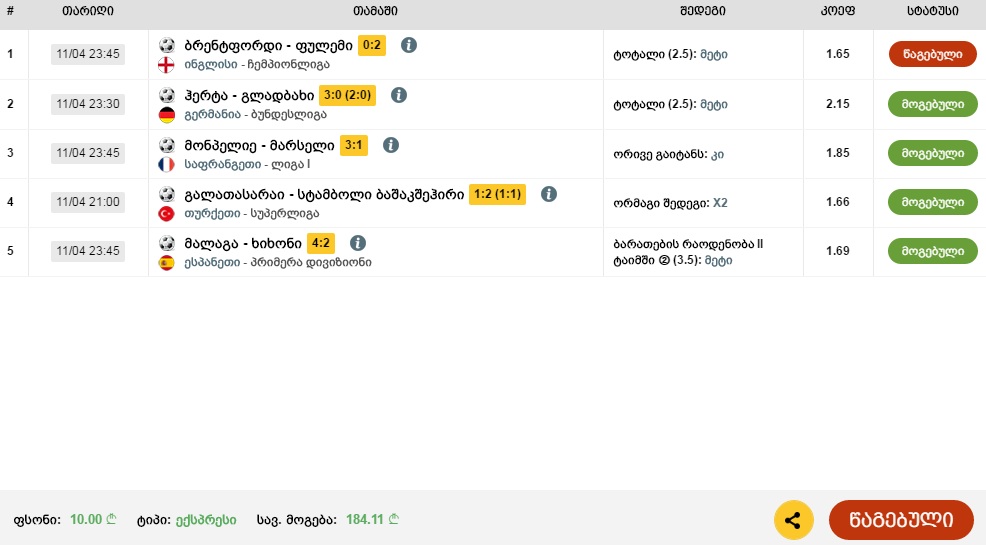Click მოგებული status for მონპელიე row
Viewport: 986px width, 545px height.
pyautogui.click(x=933, y=153)
